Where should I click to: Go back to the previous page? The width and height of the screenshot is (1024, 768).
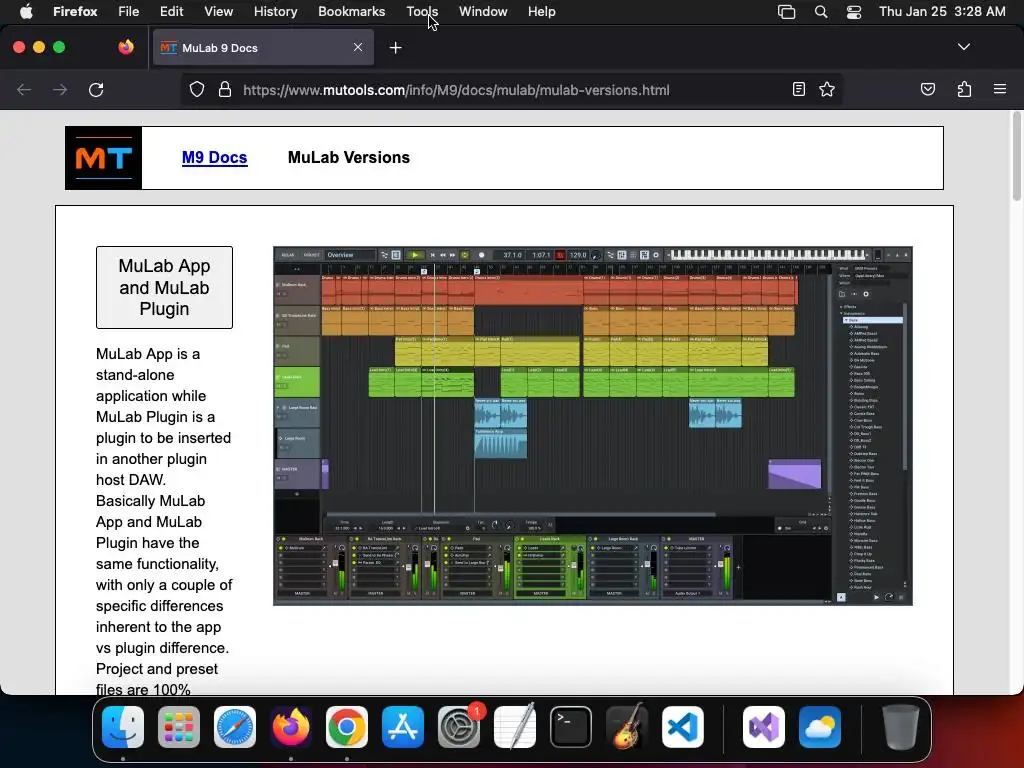point(24,90)
